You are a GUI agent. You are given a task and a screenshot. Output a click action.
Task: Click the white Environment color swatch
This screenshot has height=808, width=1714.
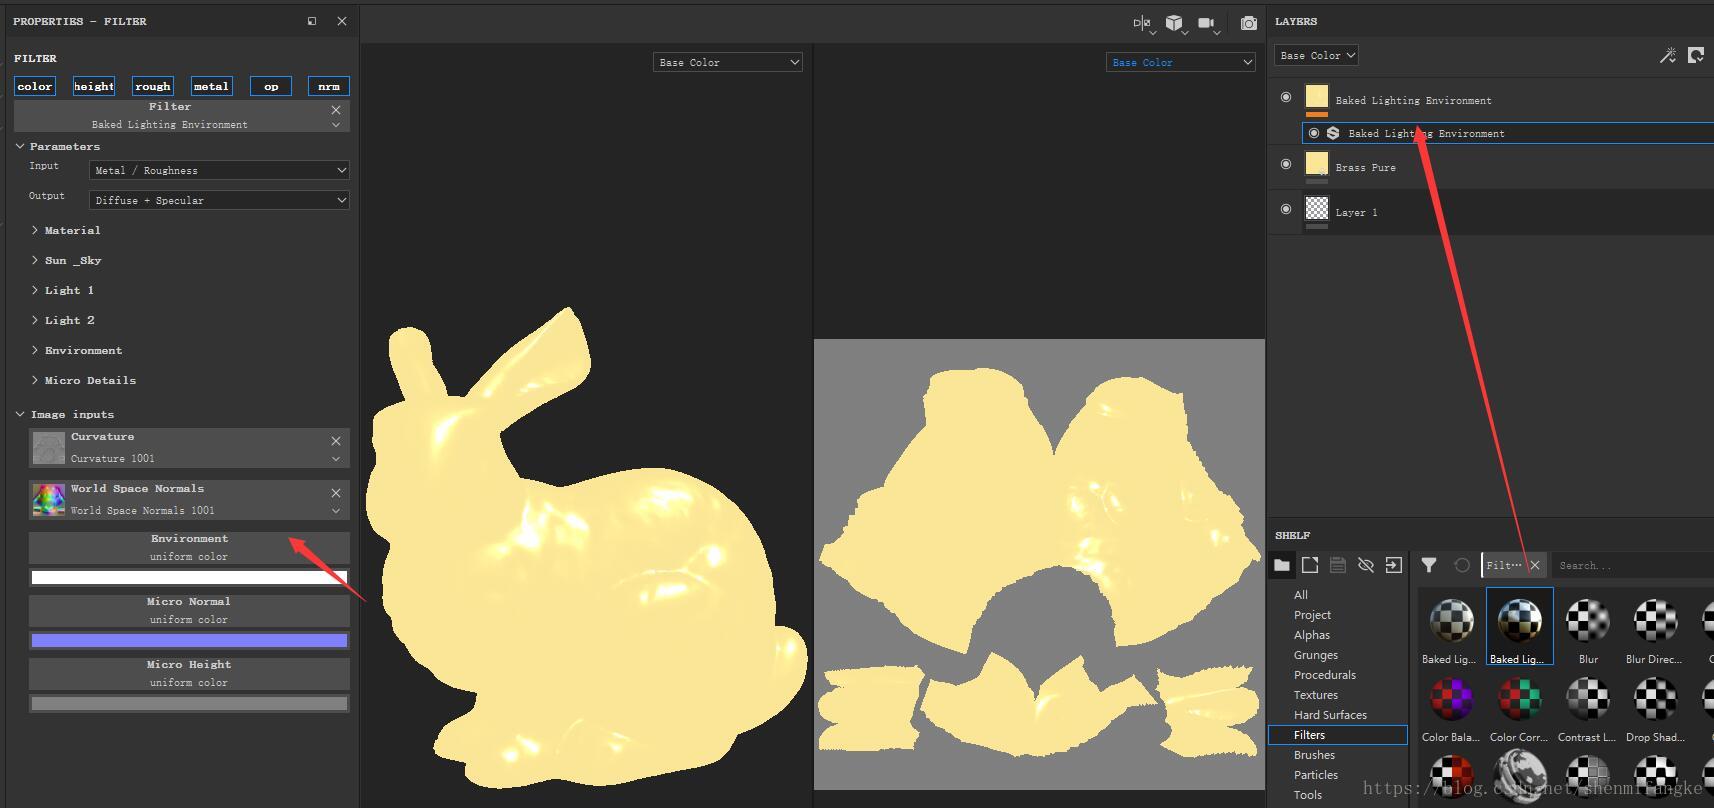click(x=189, y=577)
